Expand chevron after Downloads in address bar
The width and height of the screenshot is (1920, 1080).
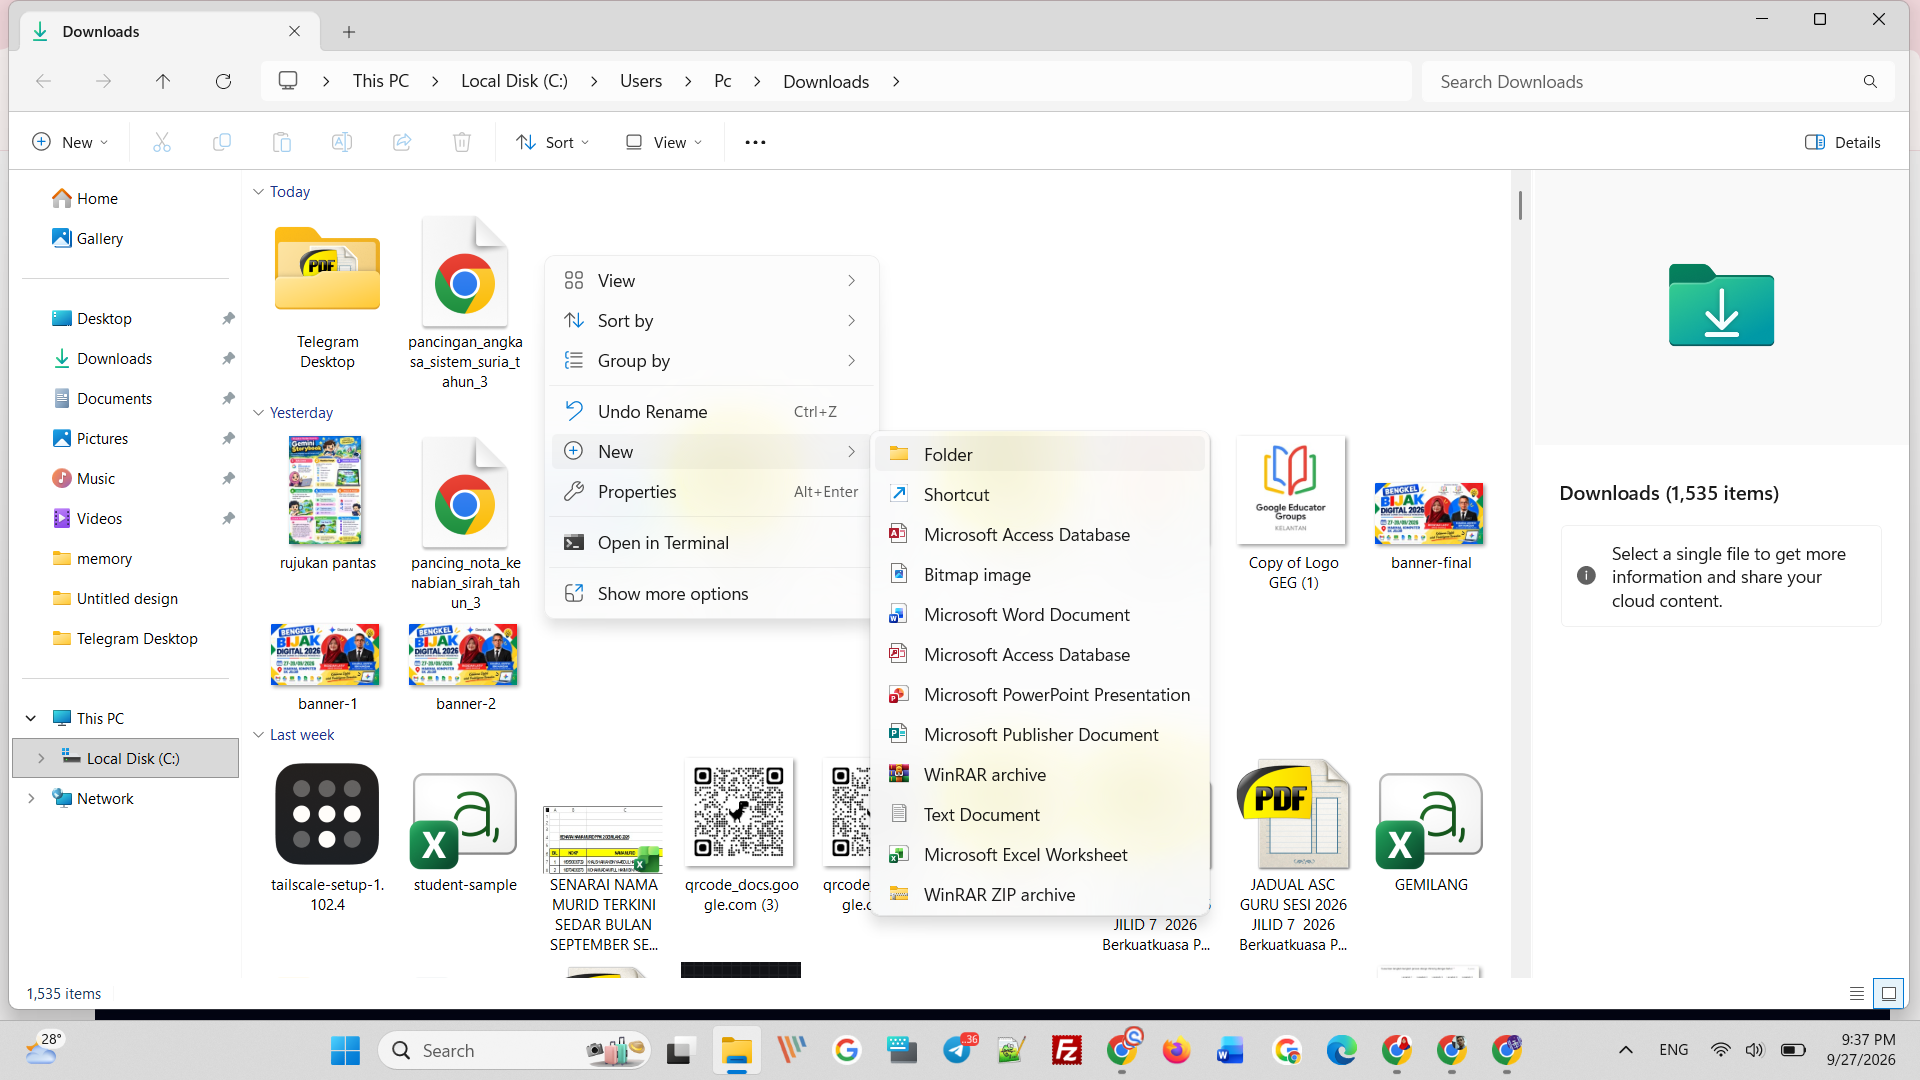[x=896, y=81]
